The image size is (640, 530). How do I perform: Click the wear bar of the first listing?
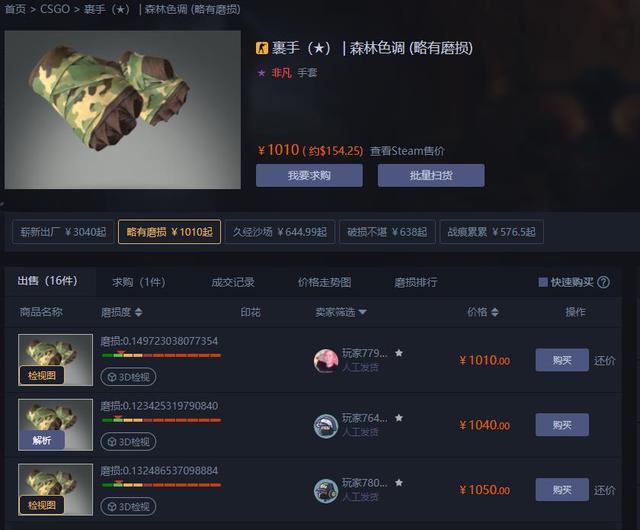pyautogui.click(x=161, y=355)
